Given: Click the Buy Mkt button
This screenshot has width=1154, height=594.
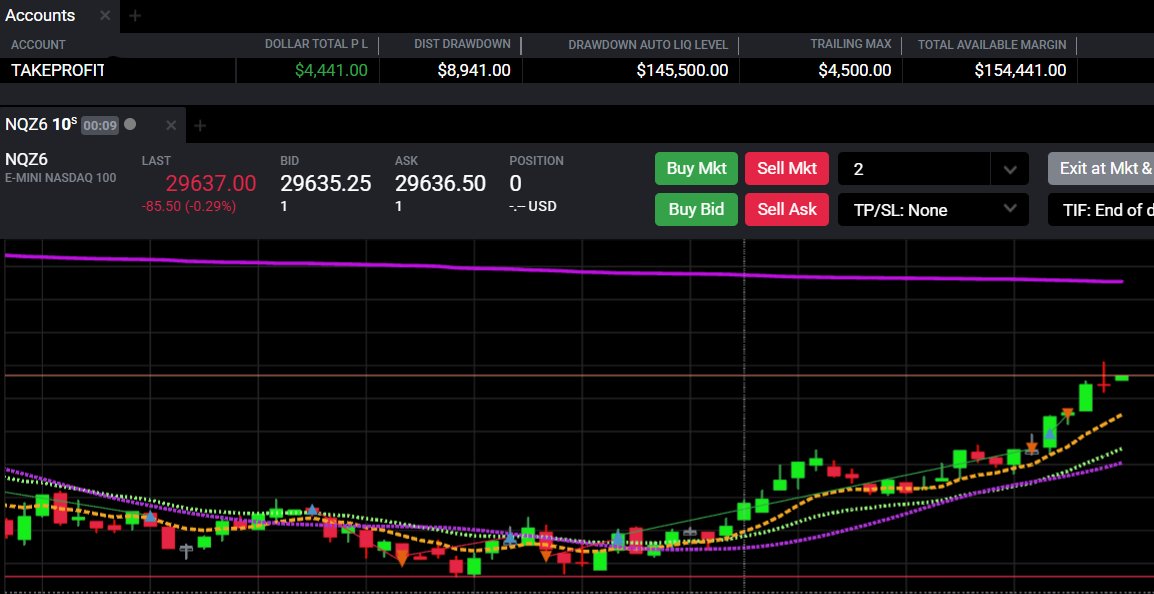Looking at the screenshot, I should (696, 169).
